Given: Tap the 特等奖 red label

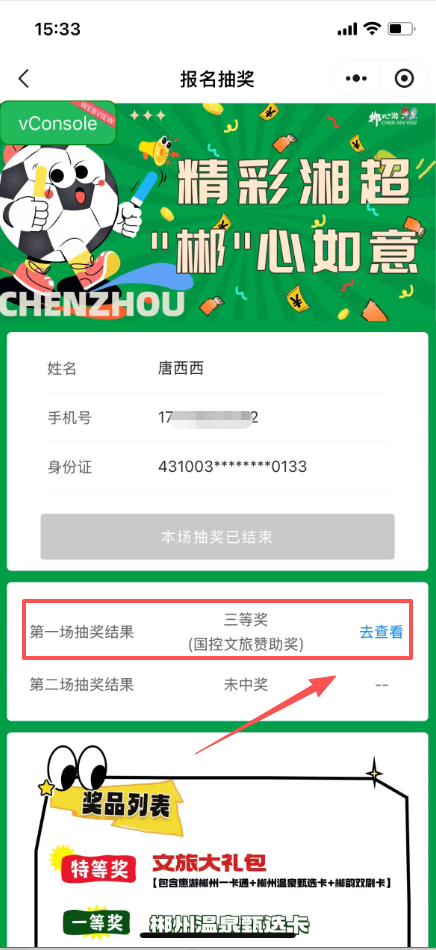Looking at the screenshot, I should [97, 870].
